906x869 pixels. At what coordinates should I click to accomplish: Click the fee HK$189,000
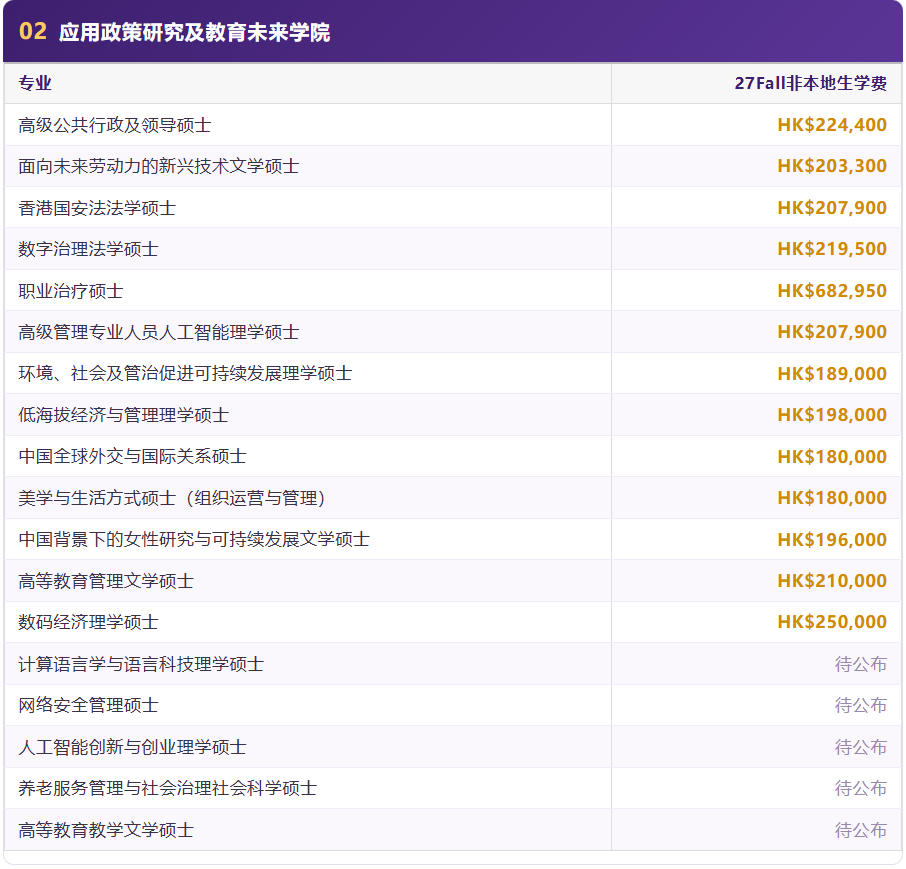tap(832, 374)
